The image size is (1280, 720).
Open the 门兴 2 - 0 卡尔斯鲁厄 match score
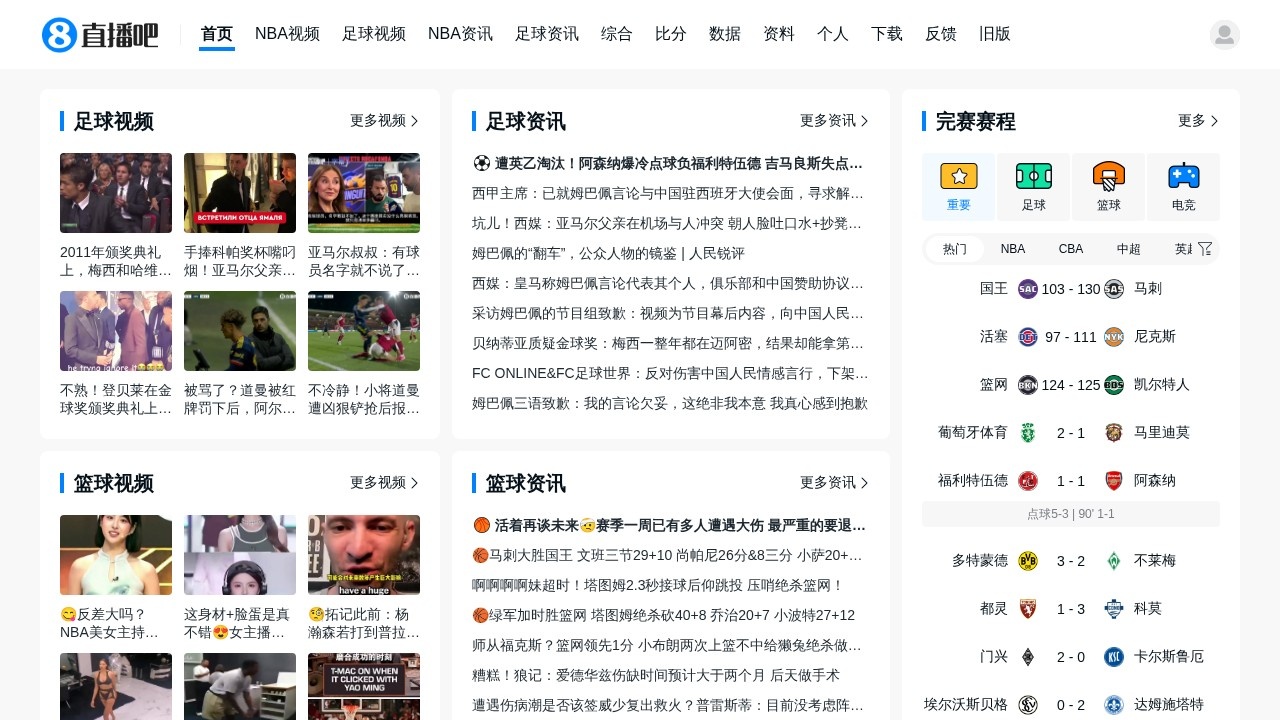pyautogui.click(x=1071, y=657)
